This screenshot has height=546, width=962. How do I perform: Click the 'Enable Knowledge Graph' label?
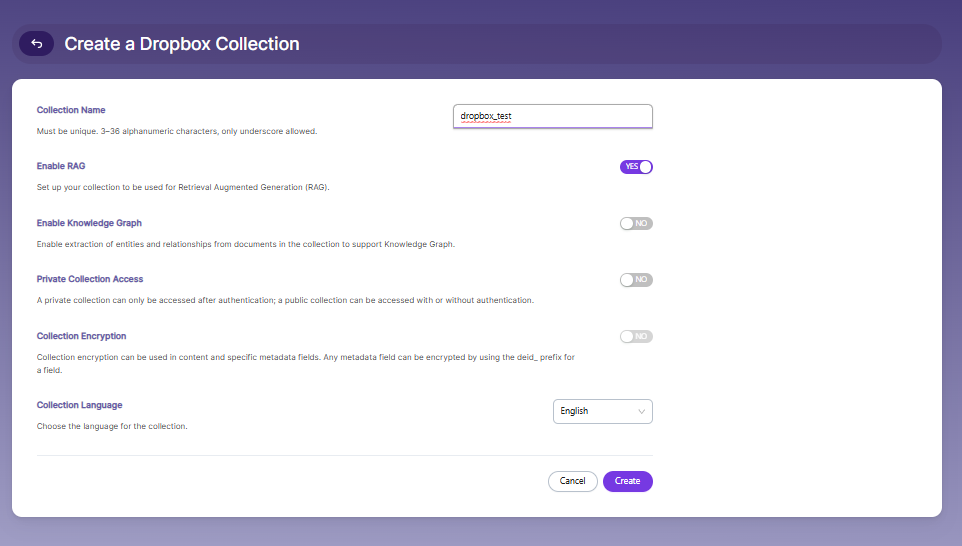89,223
